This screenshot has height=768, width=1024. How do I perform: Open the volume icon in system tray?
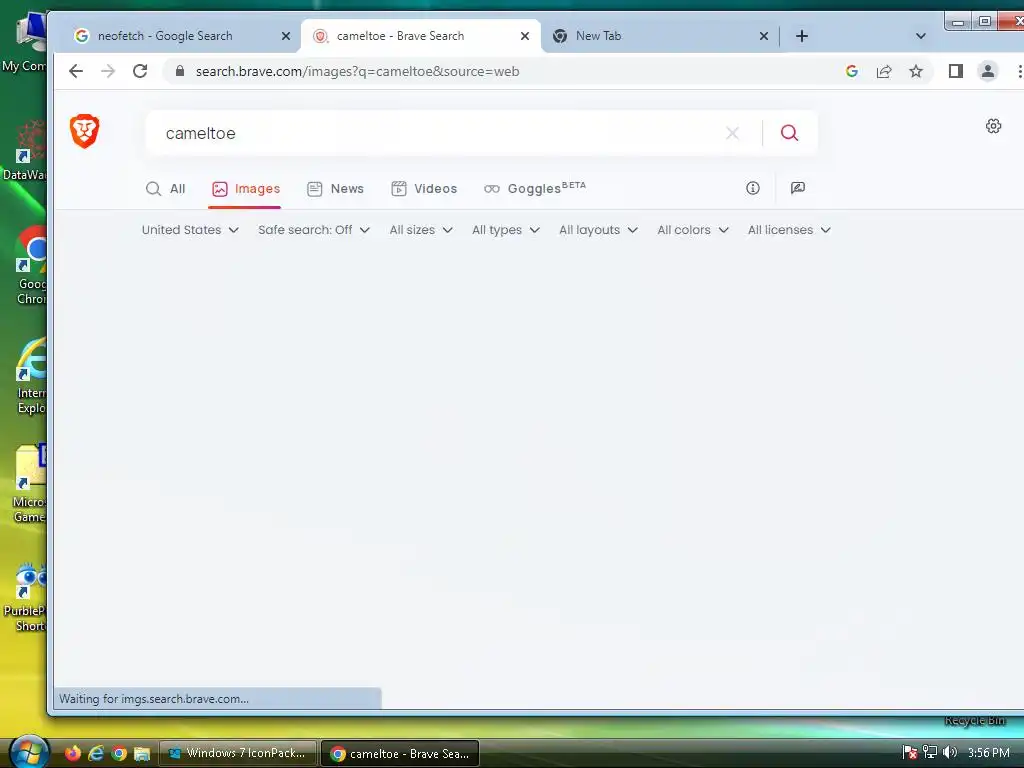950,752
